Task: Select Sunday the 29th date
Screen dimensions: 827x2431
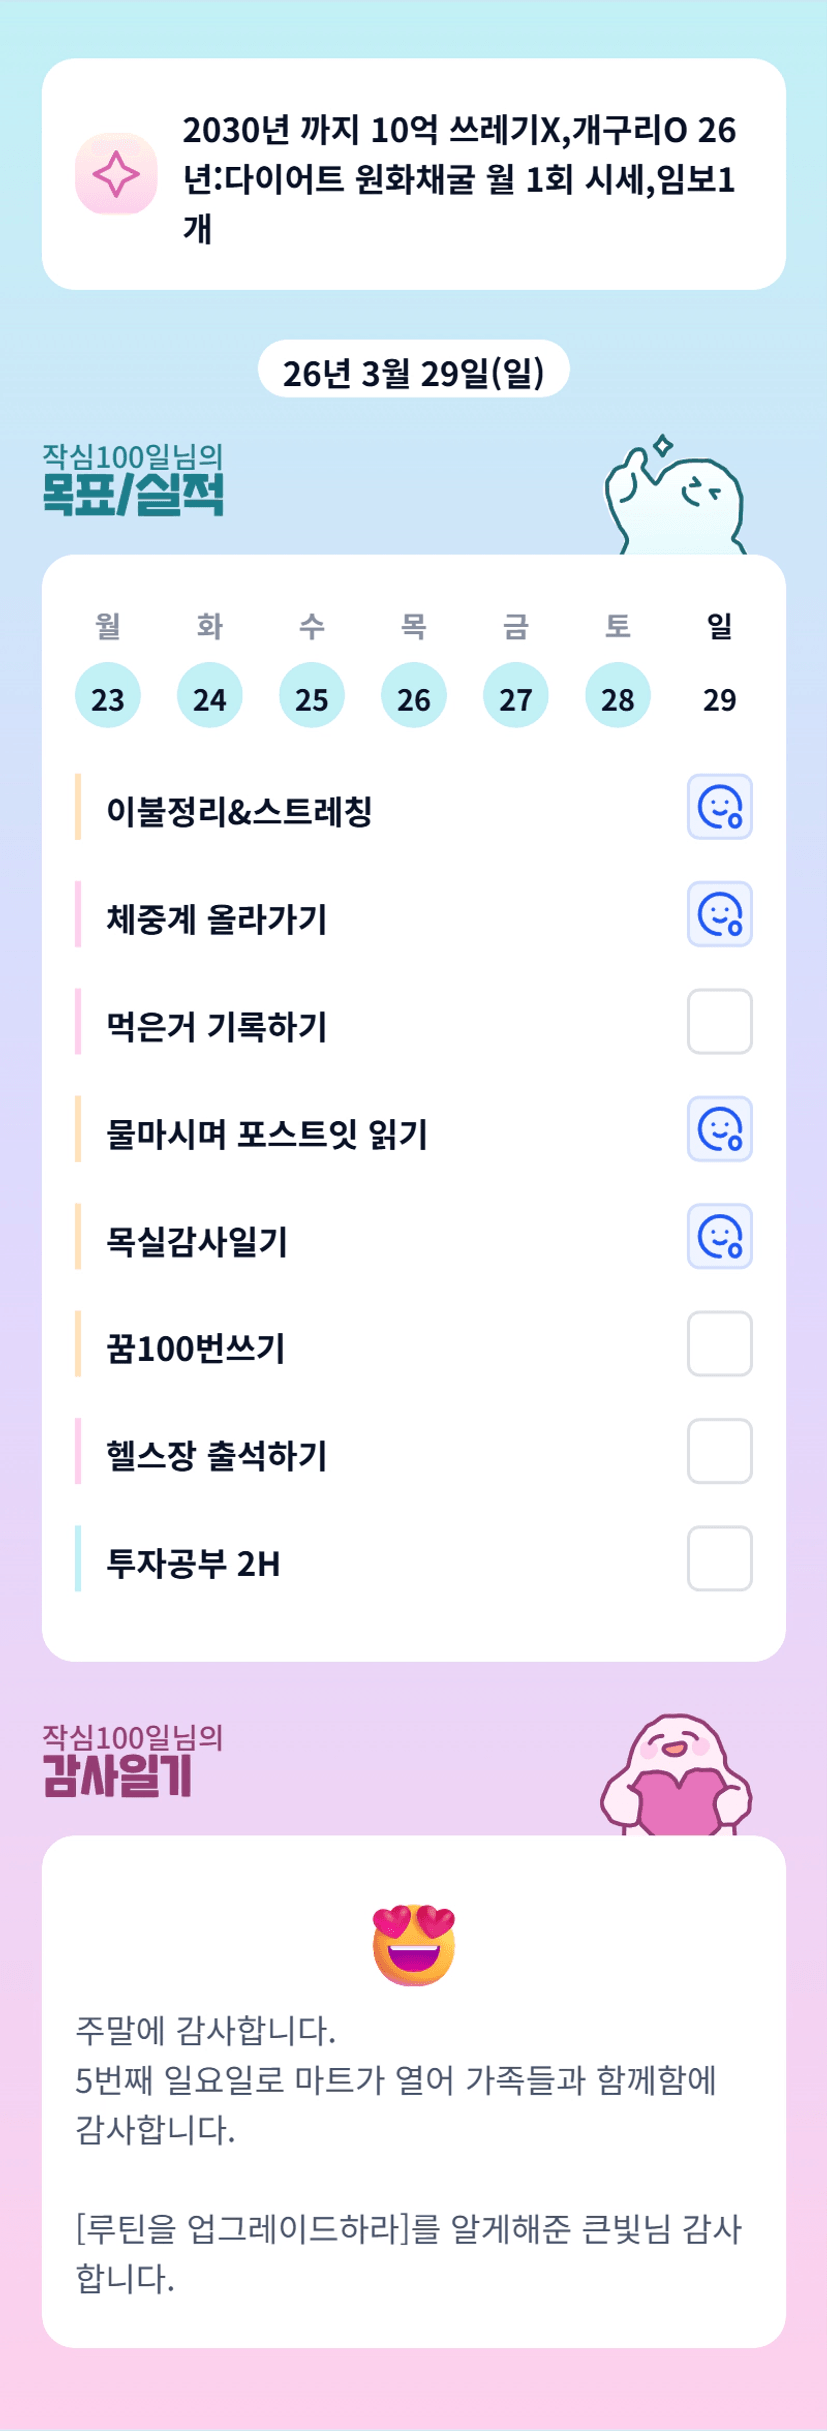Action: pos(720,698)
